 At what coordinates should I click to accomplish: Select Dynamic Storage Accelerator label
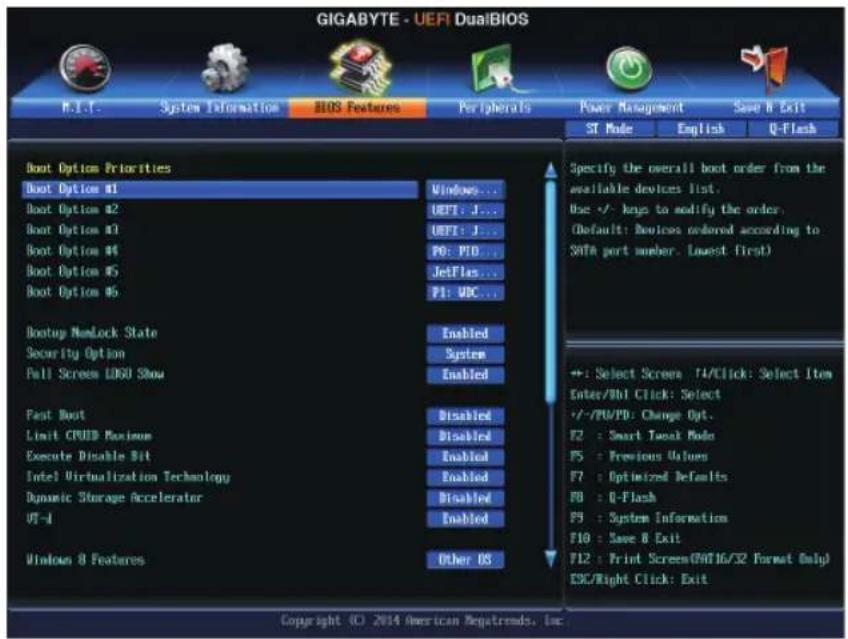coord(114,498)
